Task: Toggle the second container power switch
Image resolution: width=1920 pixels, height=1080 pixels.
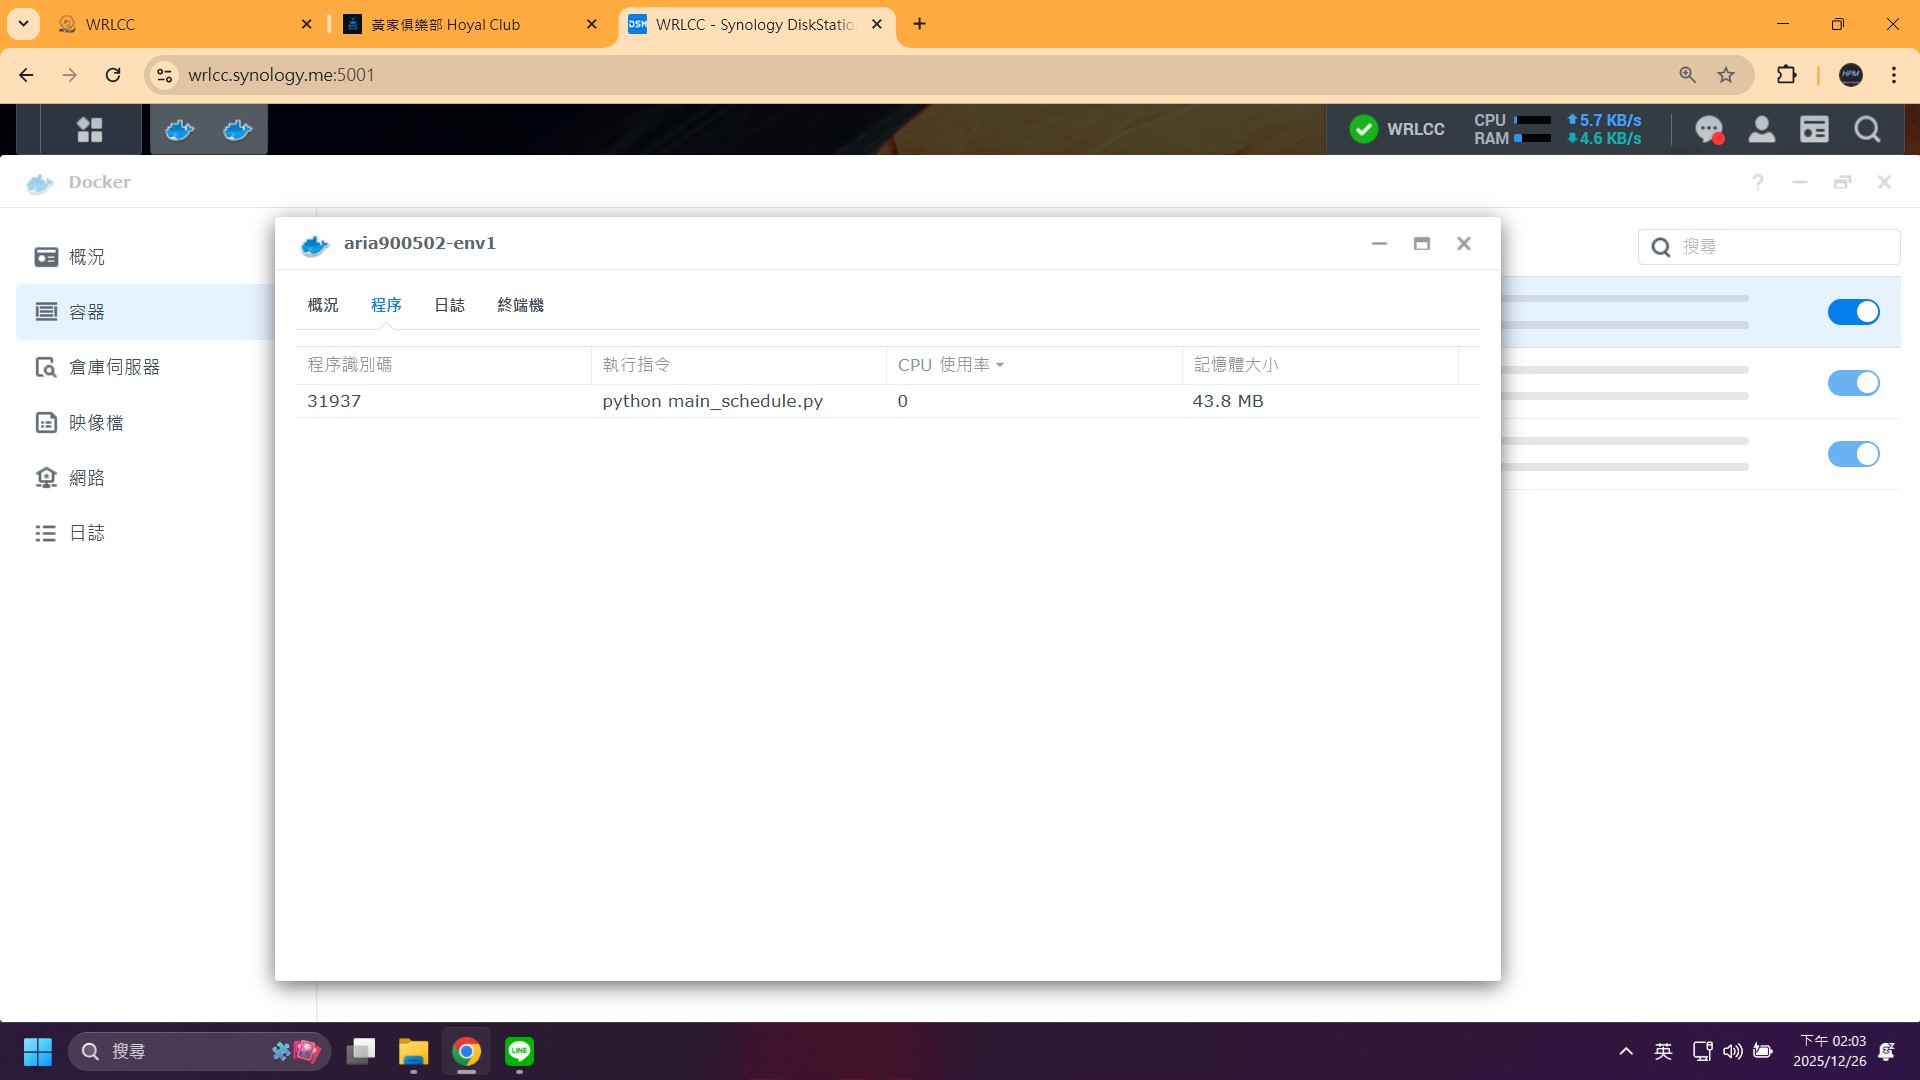Action: coord(1853,383)
